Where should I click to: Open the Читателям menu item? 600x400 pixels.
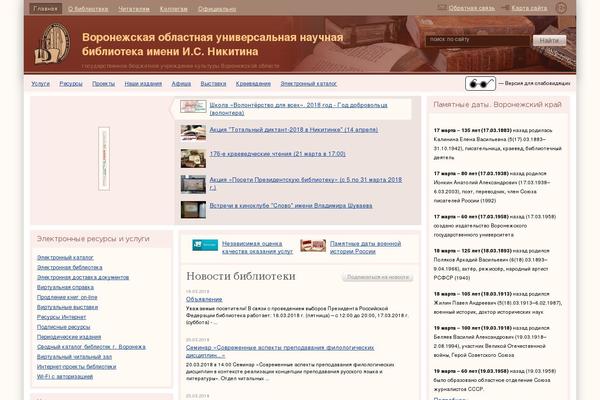point(134,9)
